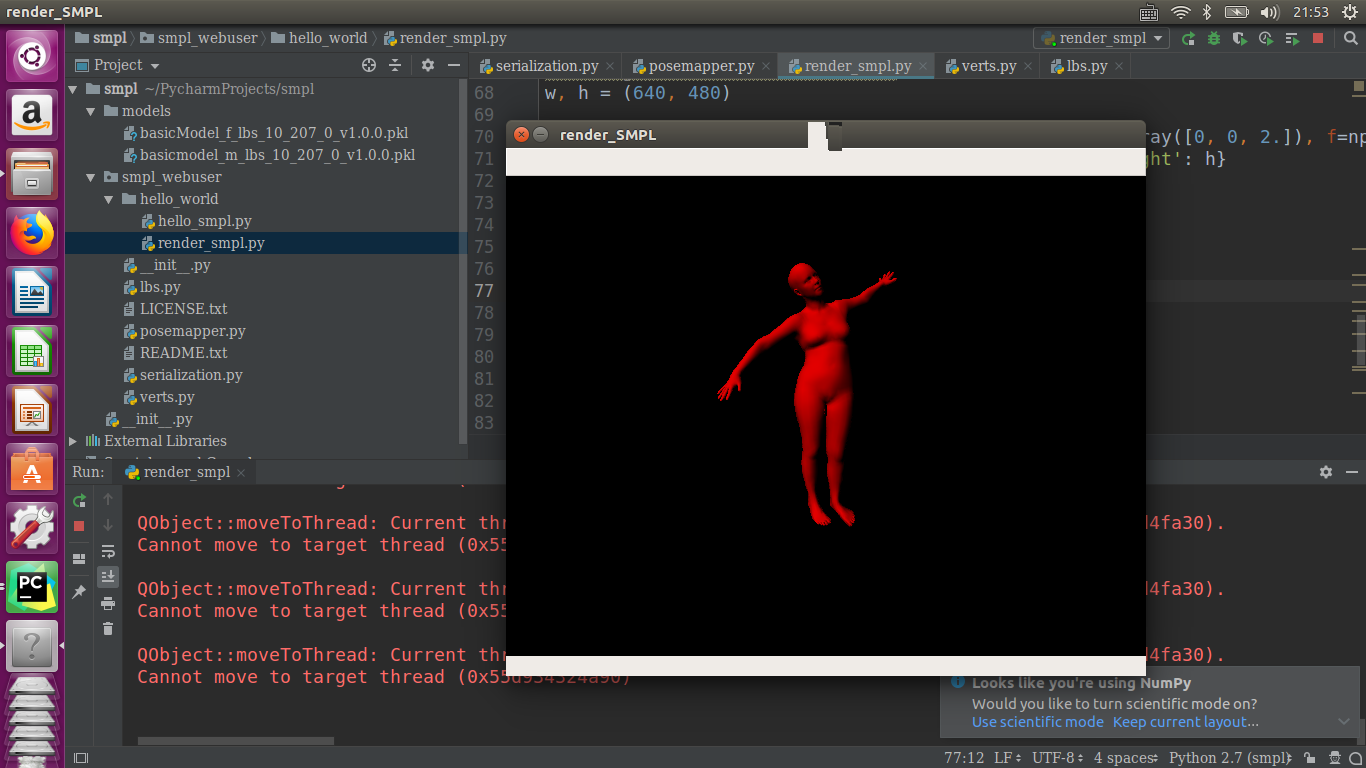Screen dimensions: 1366x768
Task: Open the Project view dropdown
Action: [118, 65]
